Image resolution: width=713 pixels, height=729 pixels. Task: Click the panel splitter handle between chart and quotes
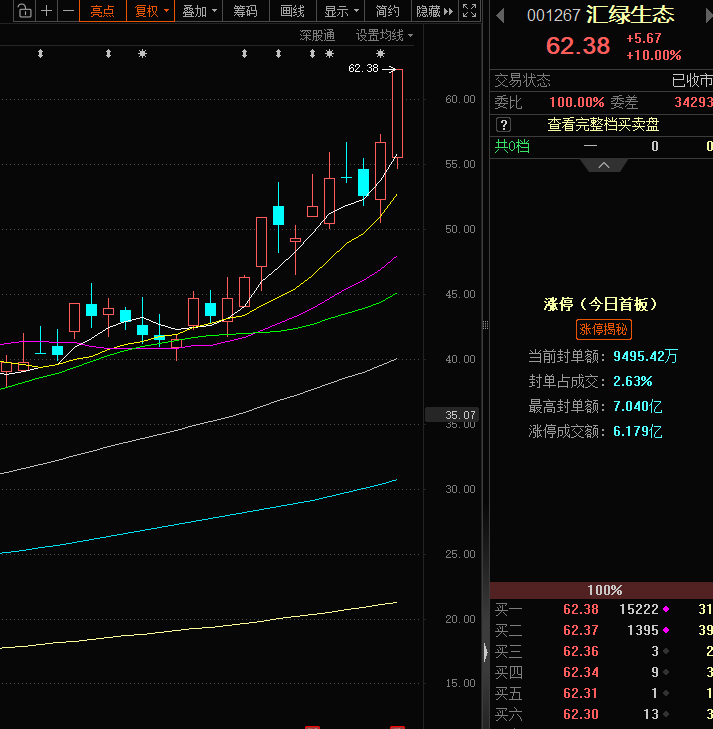[x=485, y=325]
